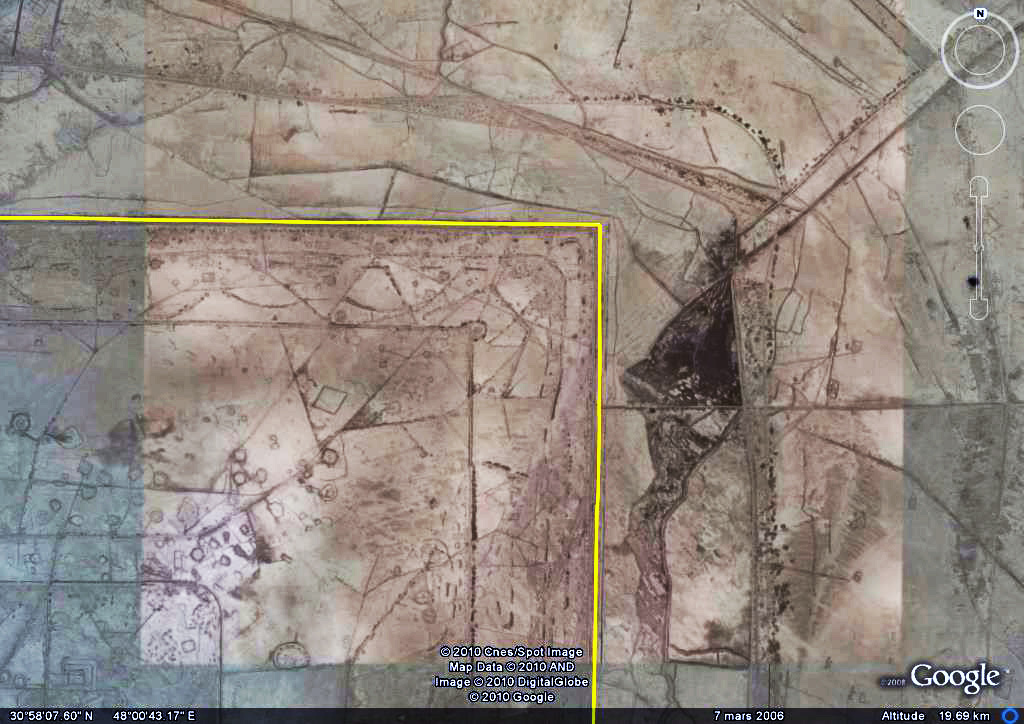Click the Image © 2010 DigitalGlobe credit

coord(511,682)
